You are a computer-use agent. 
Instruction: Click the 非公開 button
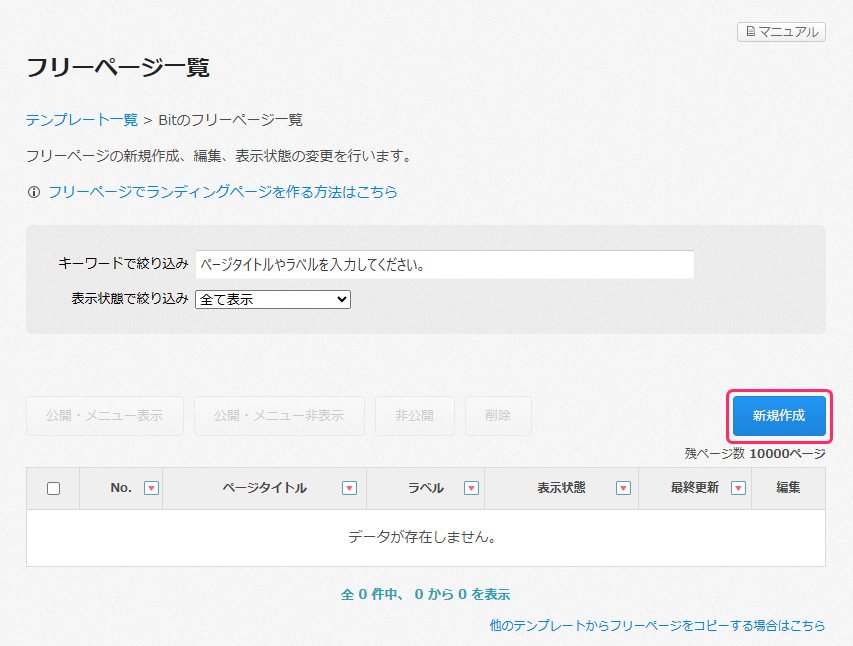point(414,416)
